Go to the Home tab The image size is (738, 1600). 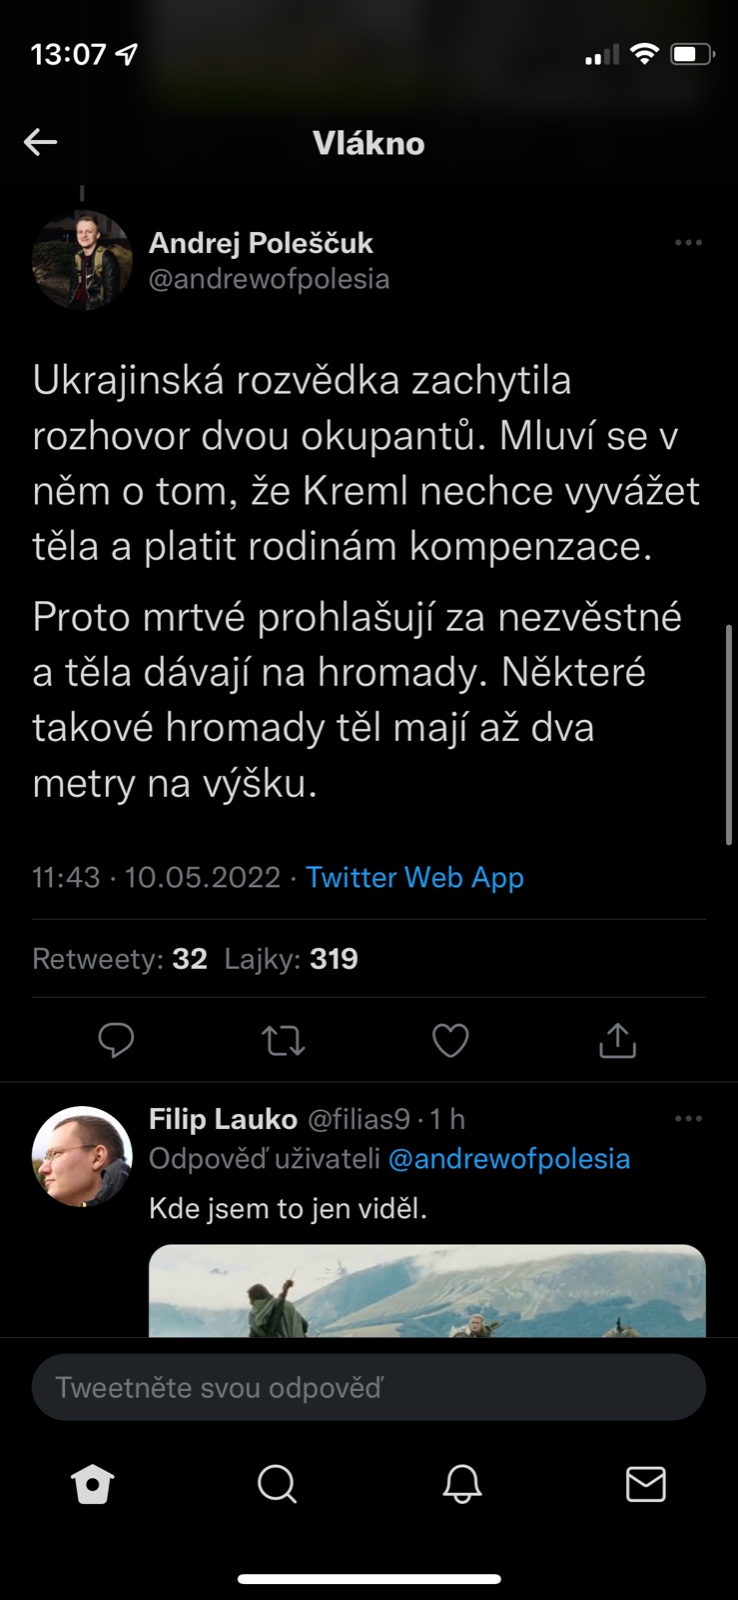[x=93, y=1485]
